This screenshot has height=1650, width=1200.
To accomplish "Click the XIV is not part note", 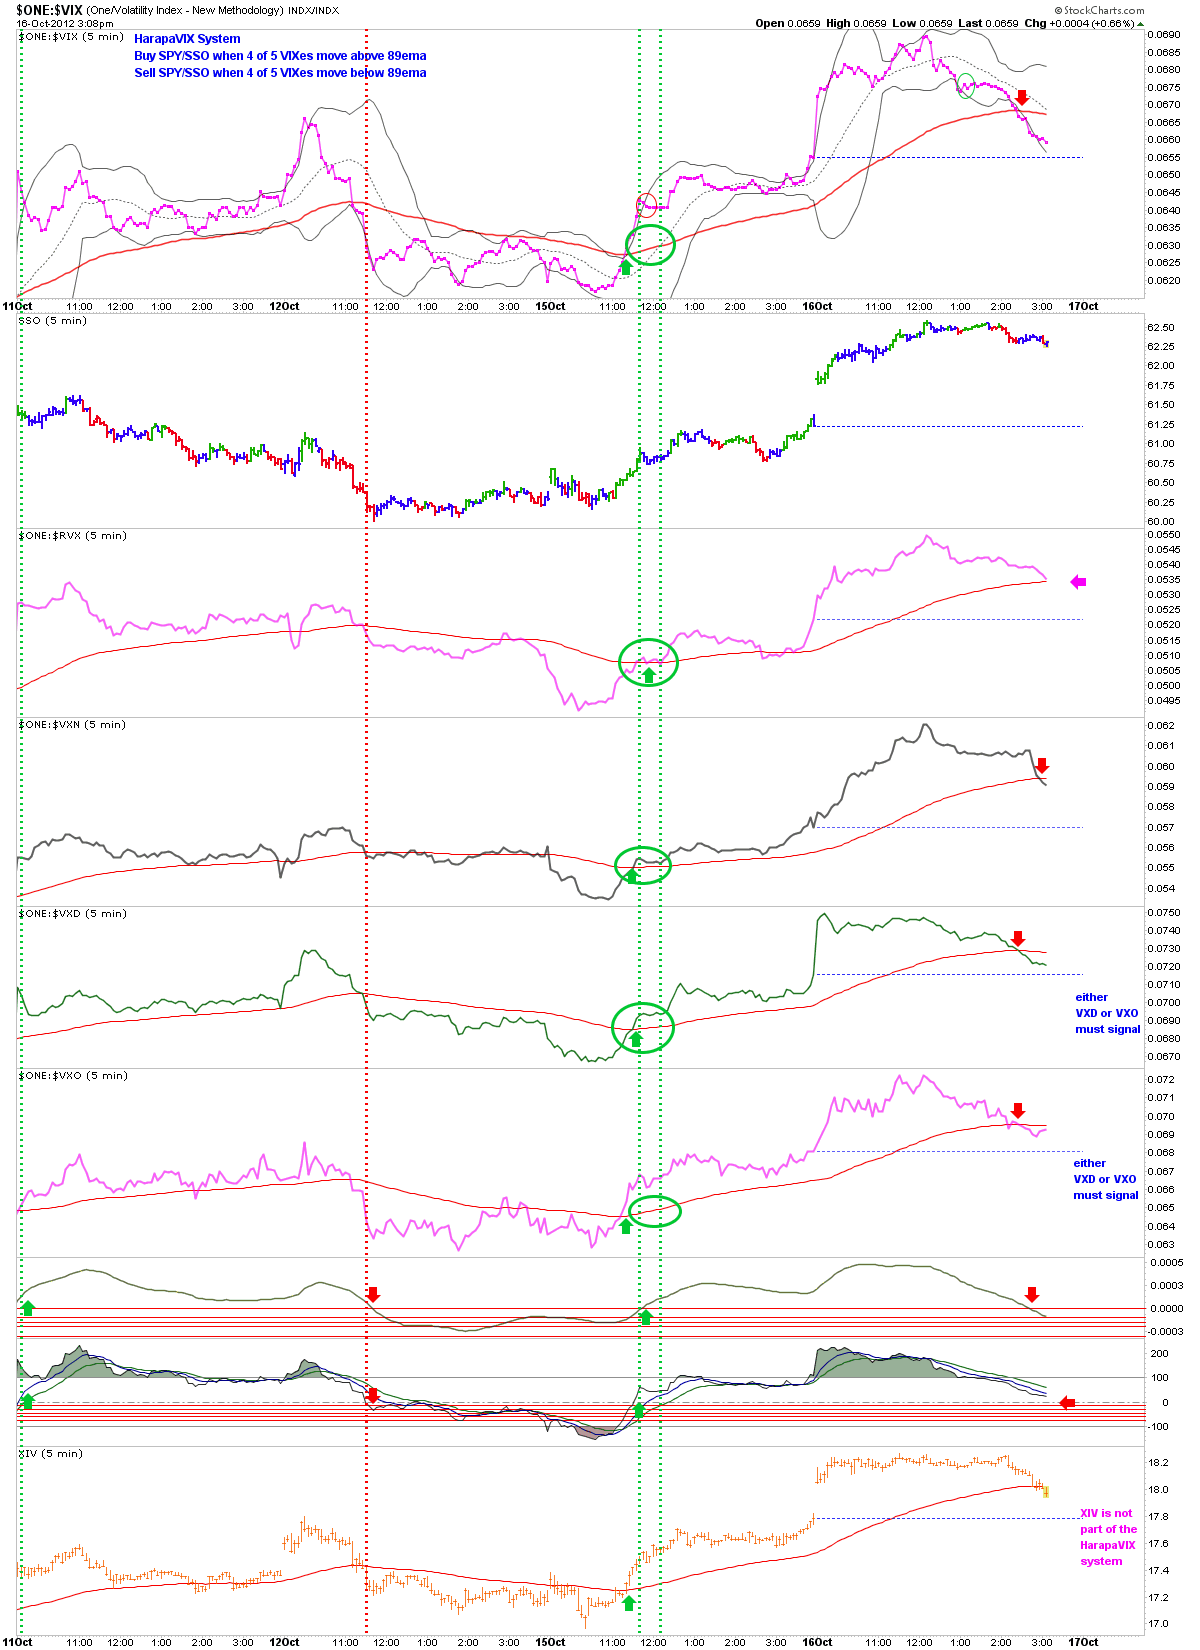I will (x=1108, y=1537).
